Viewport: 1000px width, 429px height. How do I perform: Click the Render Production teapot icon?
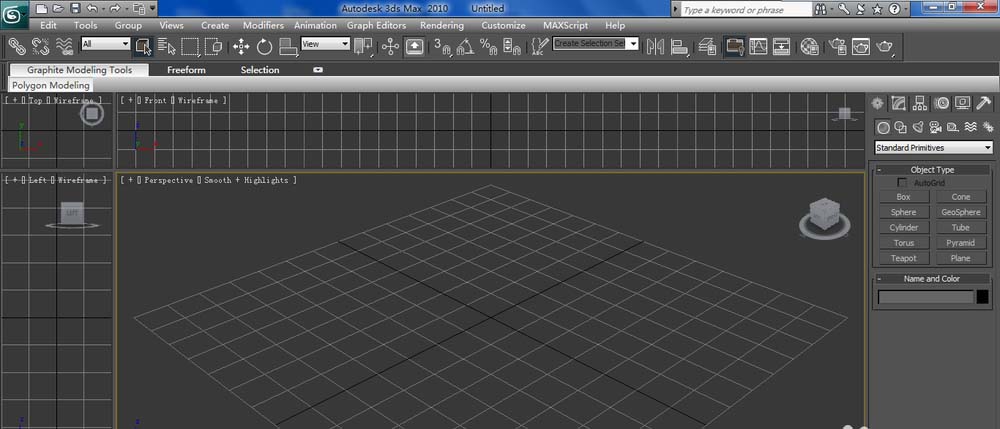tap(885, 47)
